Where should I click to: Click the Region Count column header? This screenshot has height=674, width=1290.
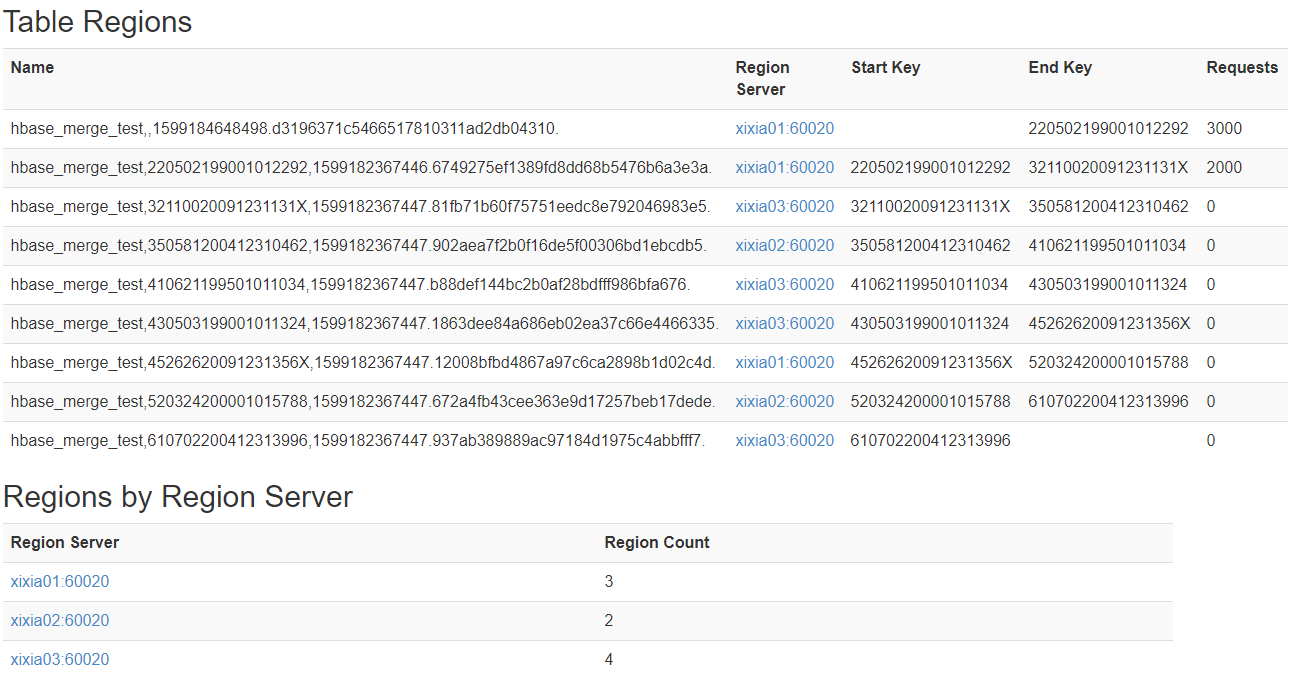pos(657,543)
